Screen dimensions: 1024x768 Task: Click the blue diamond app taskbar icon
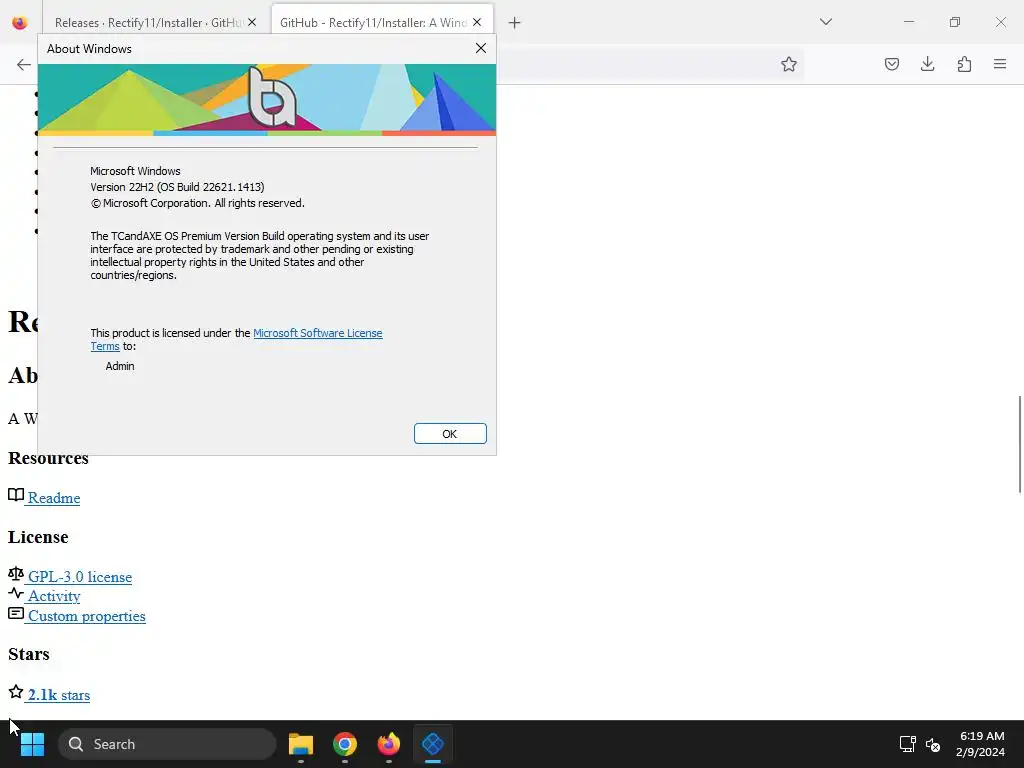pyautogui.click(x=433, y=744)
